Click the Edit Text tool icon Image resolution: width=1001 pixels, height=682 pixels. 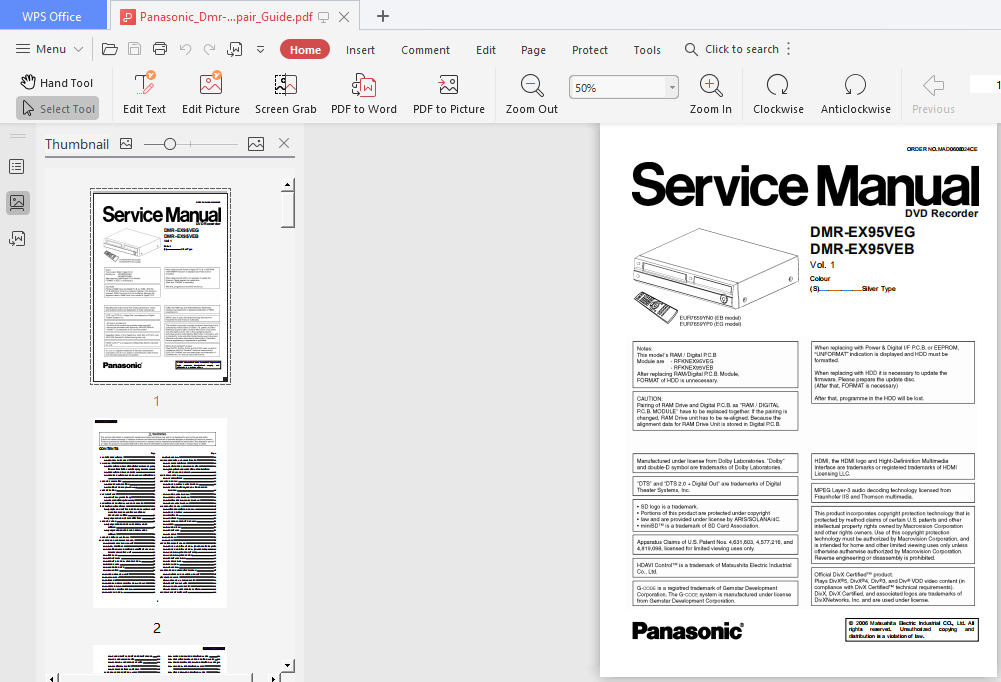144,84
